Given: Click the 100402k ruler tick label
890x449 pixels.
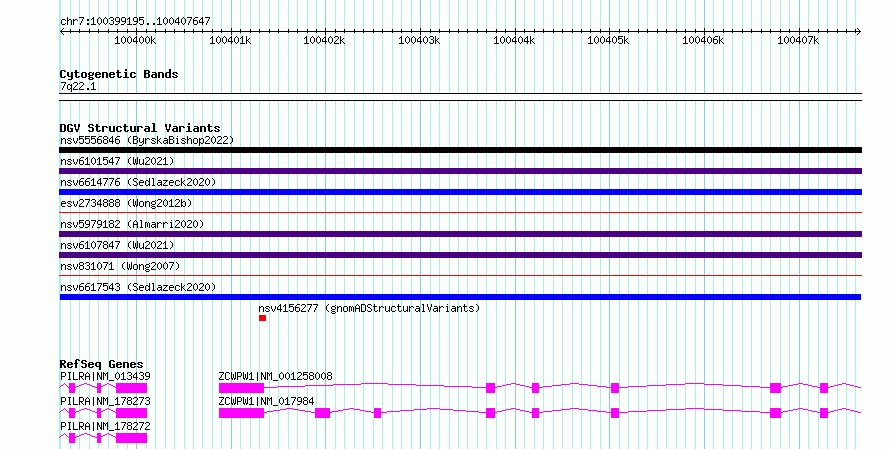Looking at the screenshot, I should tap(324, 40).
